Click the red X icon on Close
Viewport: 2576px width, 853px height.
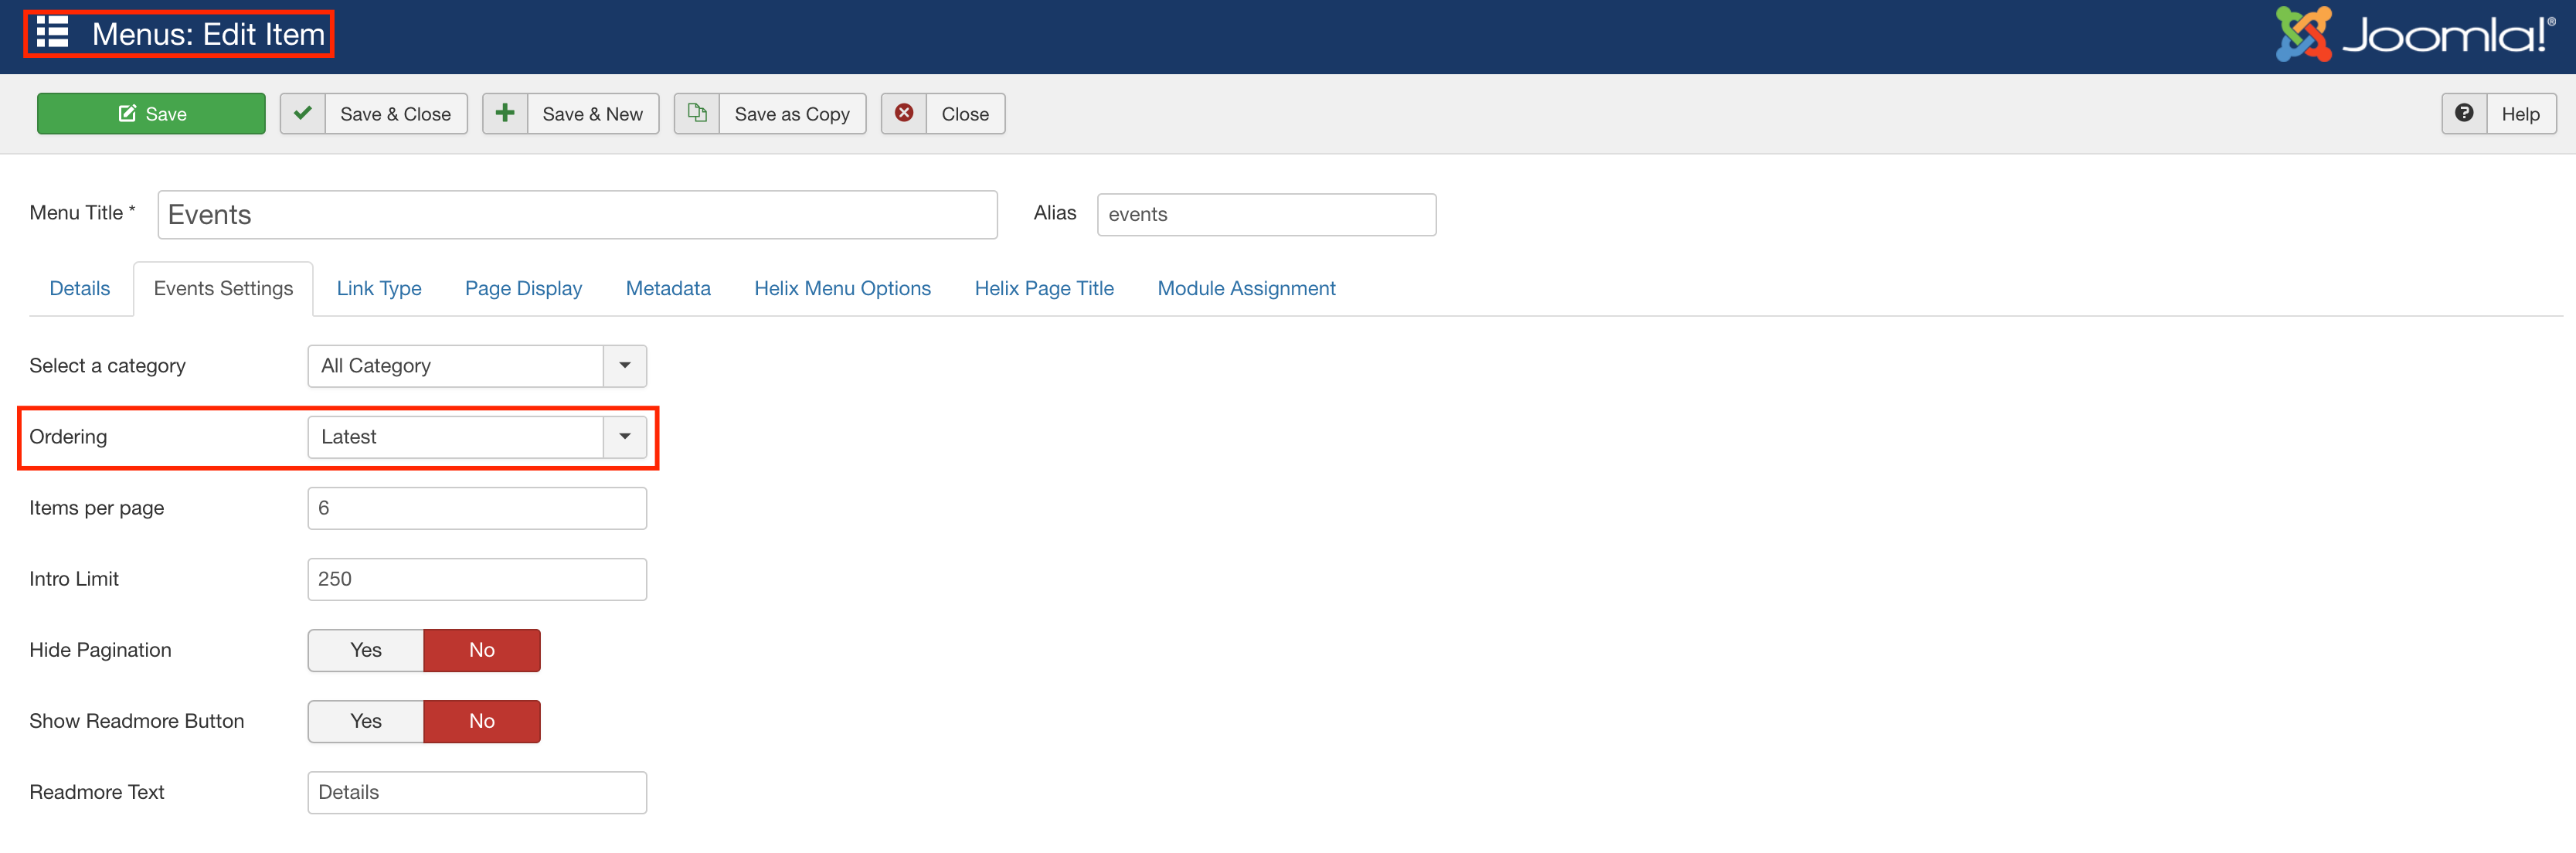(904, 113)
